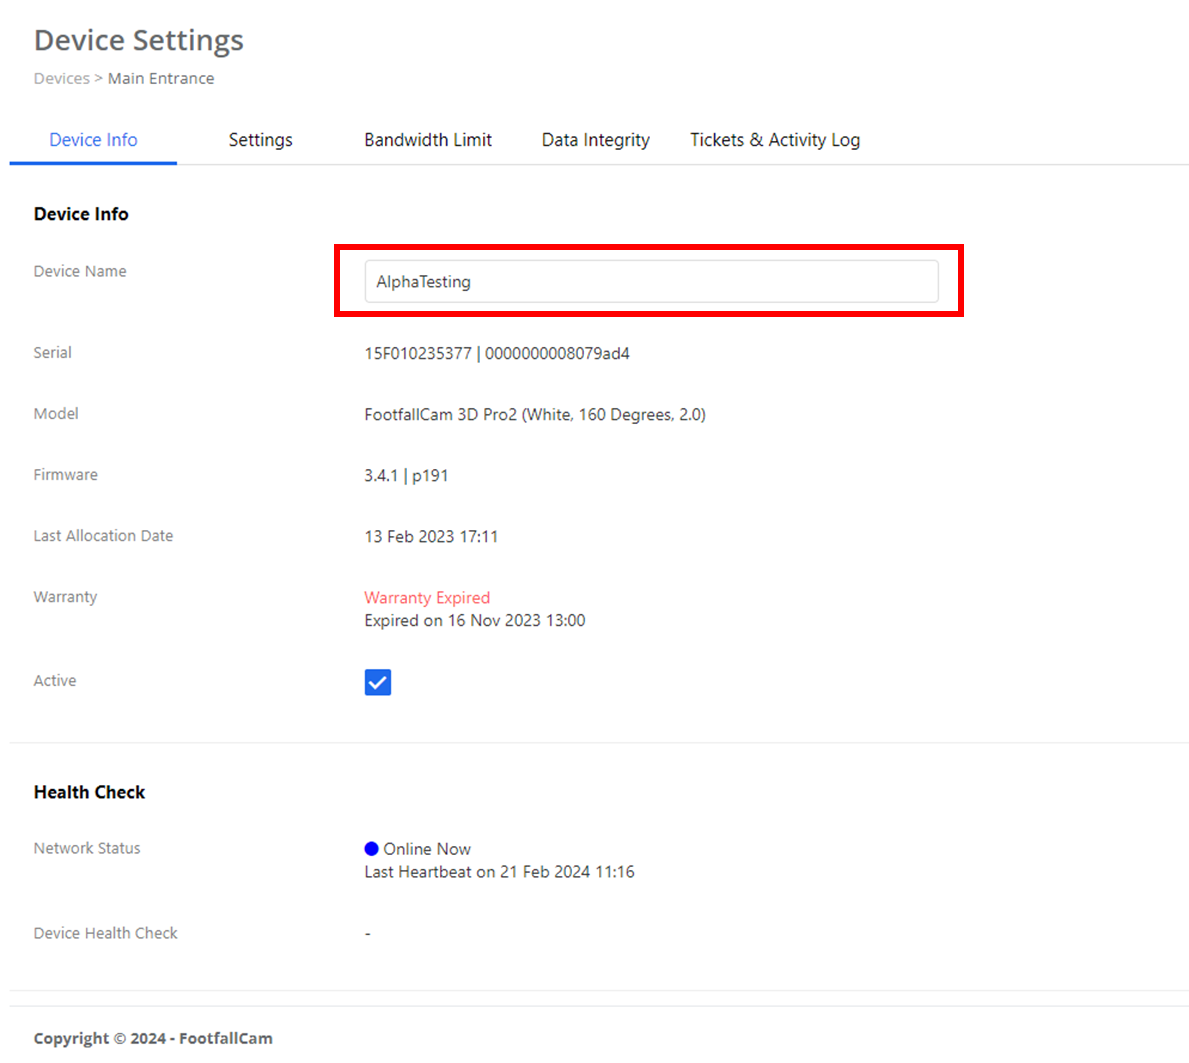The height and width of the screenshot is (1063, 1189).
Task: Click the blue Online Now status dot
Action: tap(371, 849)
